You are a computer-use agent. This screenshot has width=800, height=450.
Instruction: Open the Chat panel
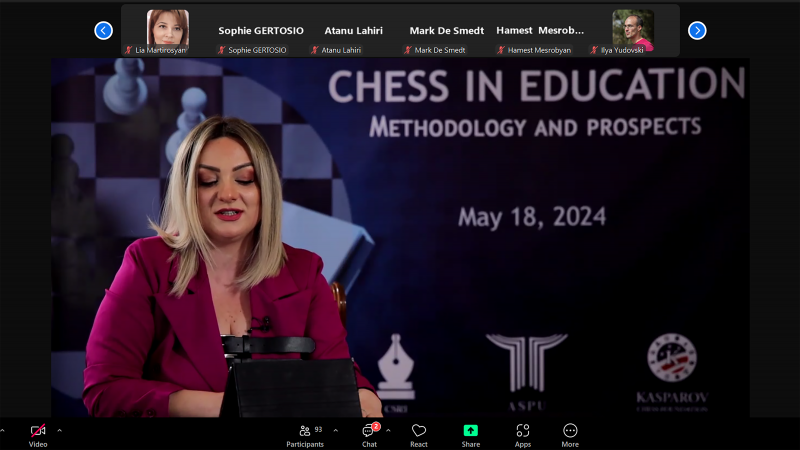point(369,431)
